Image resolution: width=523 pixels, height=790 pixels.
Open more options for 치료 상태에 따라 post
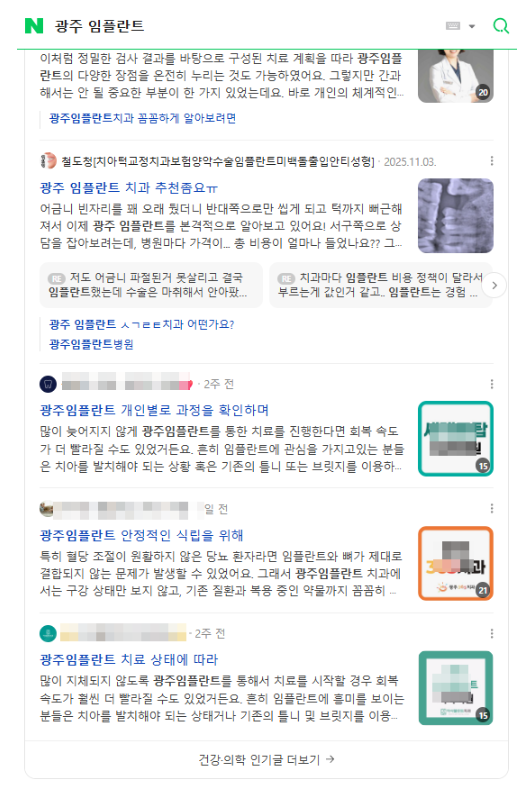(491, 633)
